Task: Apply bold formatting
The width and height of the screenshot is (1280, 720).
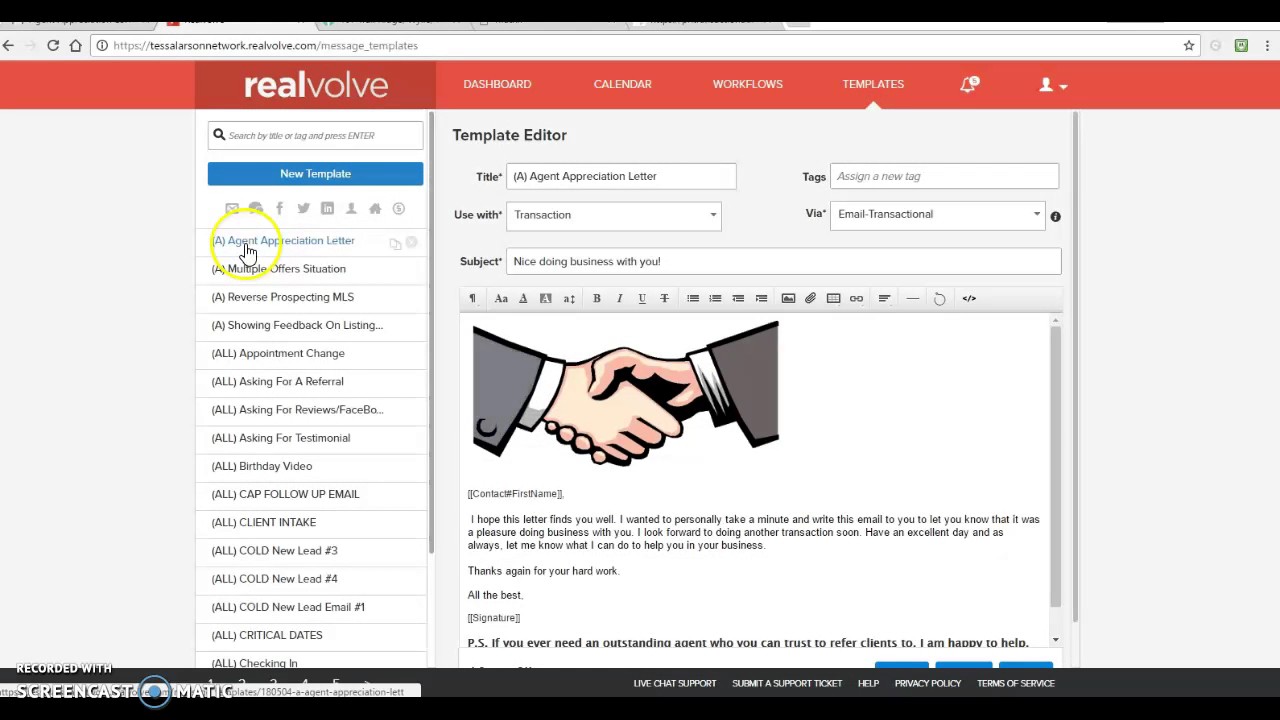Action: coord(597,298)
